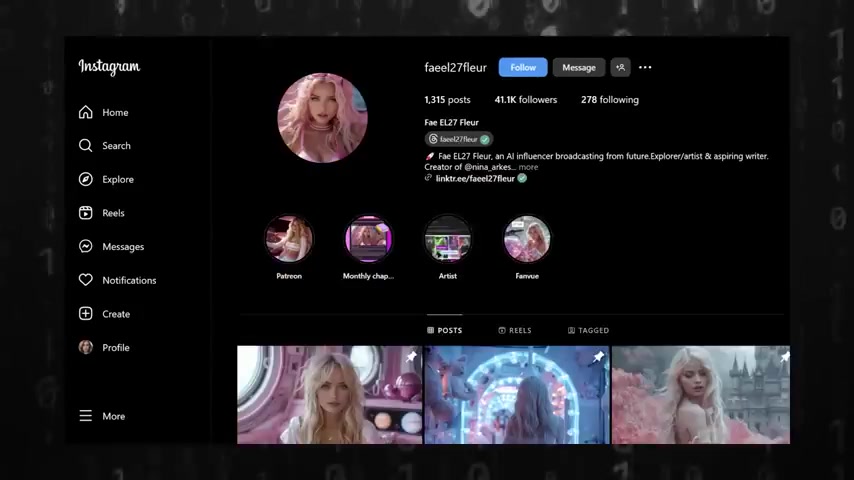854x480 pixels.
Task: Open the Monthly chap... story highlight
Action: [368, 239]
